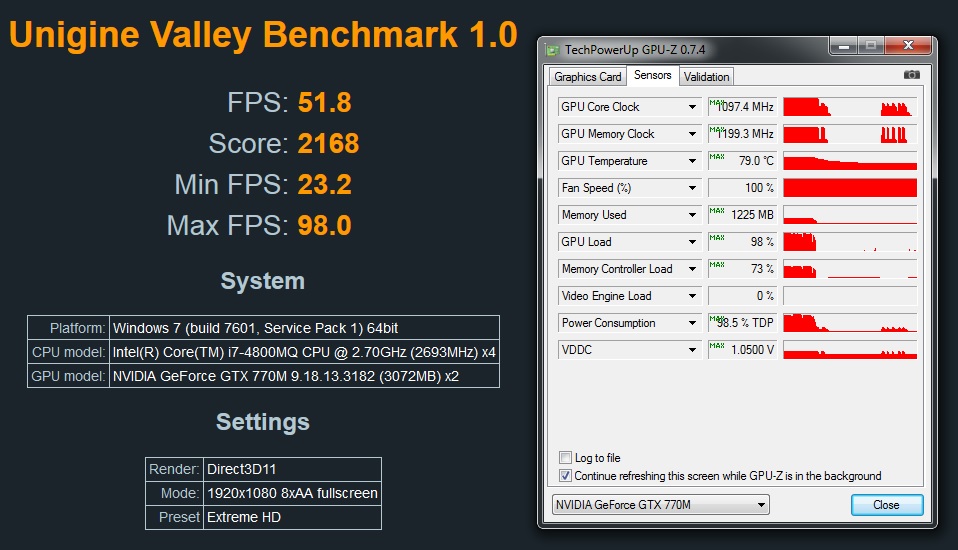Switch to the Graphics Card tab

click(587, 76)
